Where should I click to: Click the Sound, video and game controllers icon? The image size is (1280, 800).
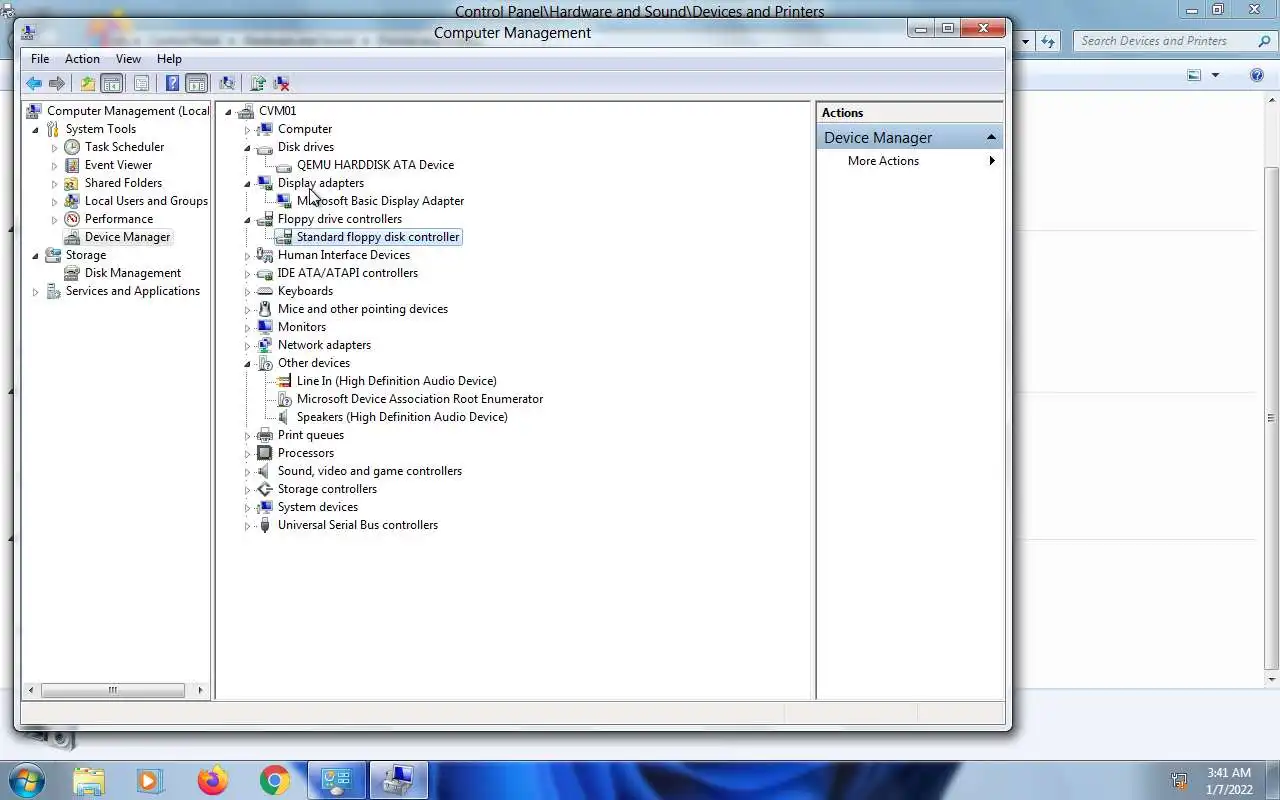[265, 471]
